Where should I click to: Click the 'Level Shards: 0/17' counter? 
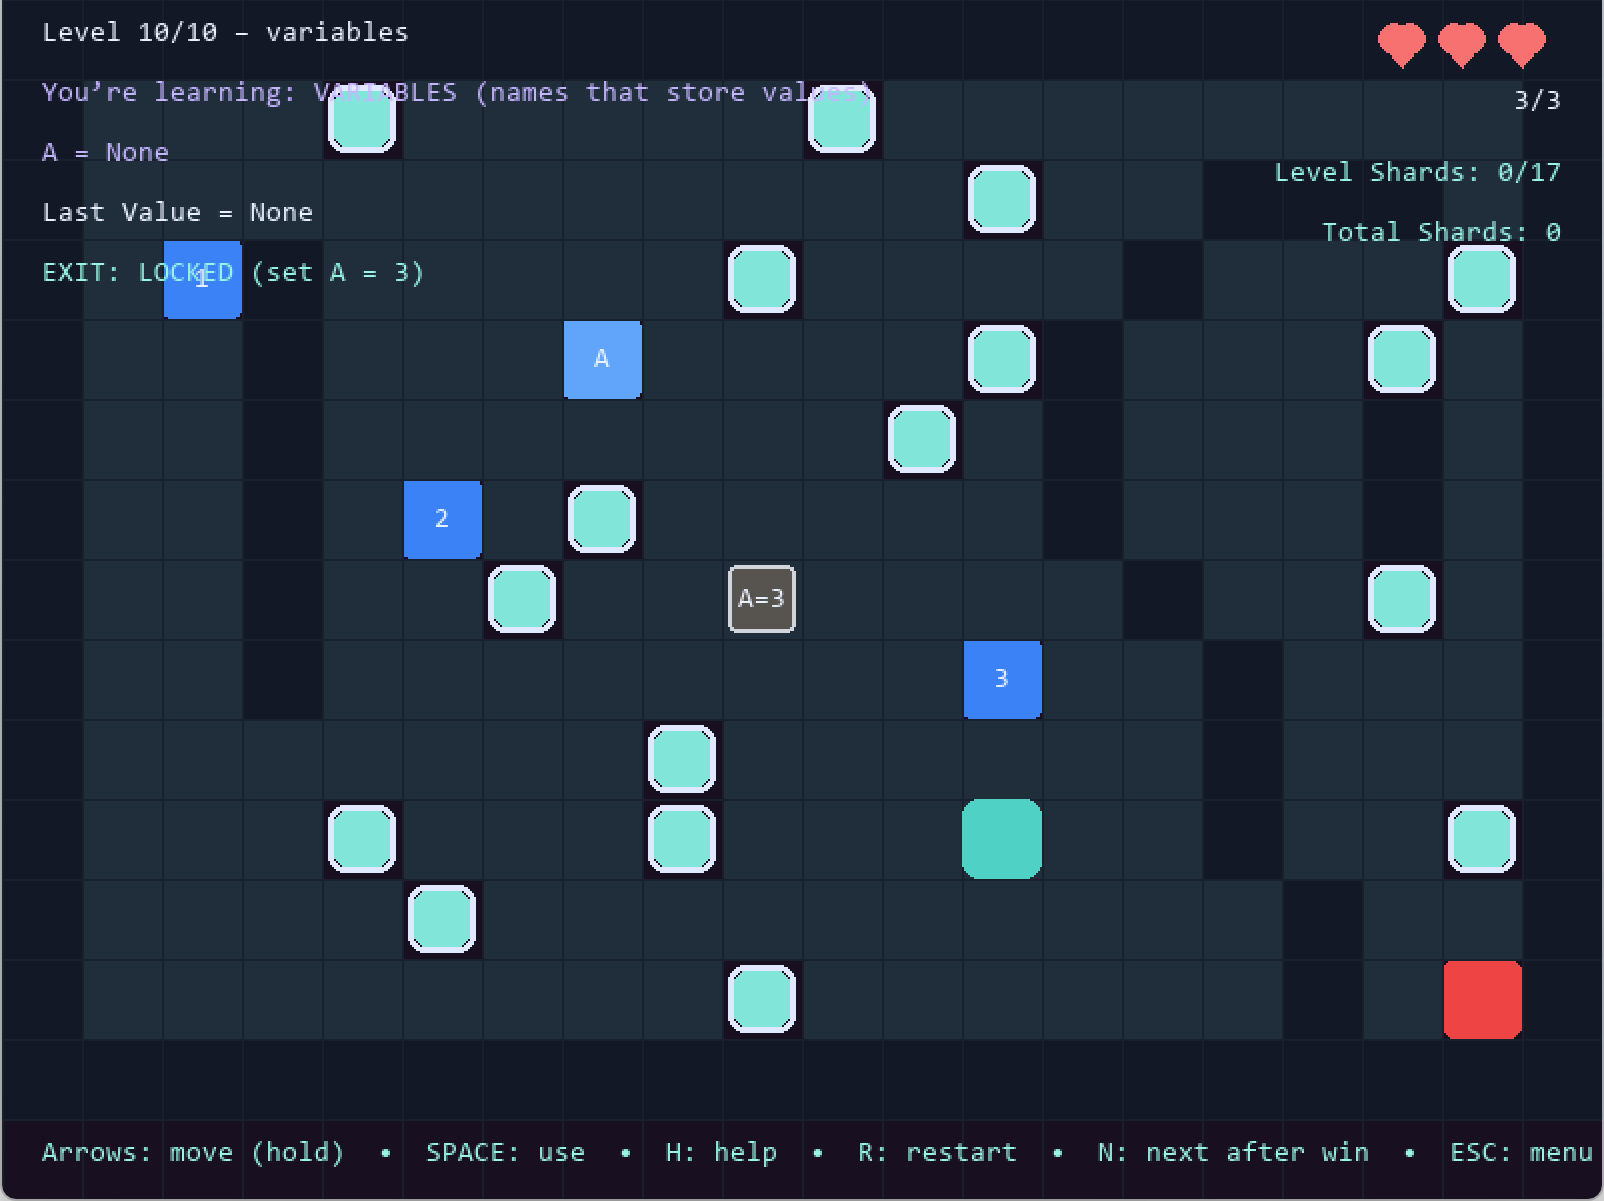(1418, 172)
